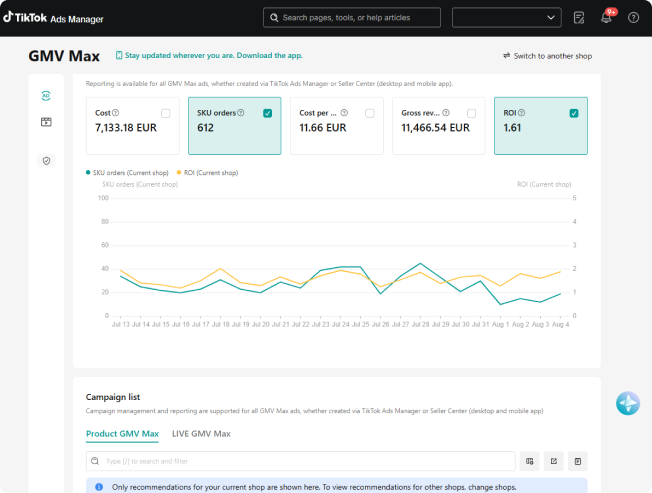The width and height of the screenshot is (652, 493).
Task: Focus the search pages and tools field
Action: point(352,17)
